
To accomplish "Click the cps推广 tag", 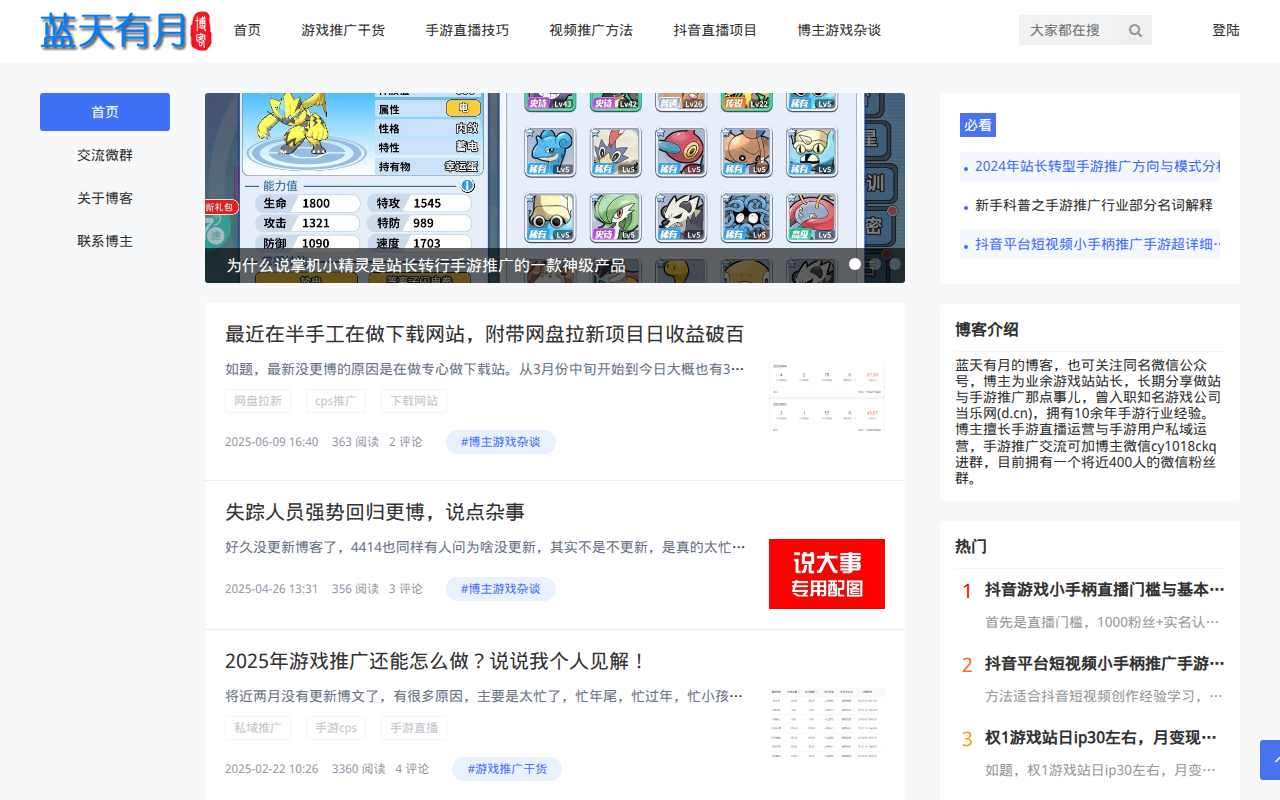I will (x=336, y=401).
